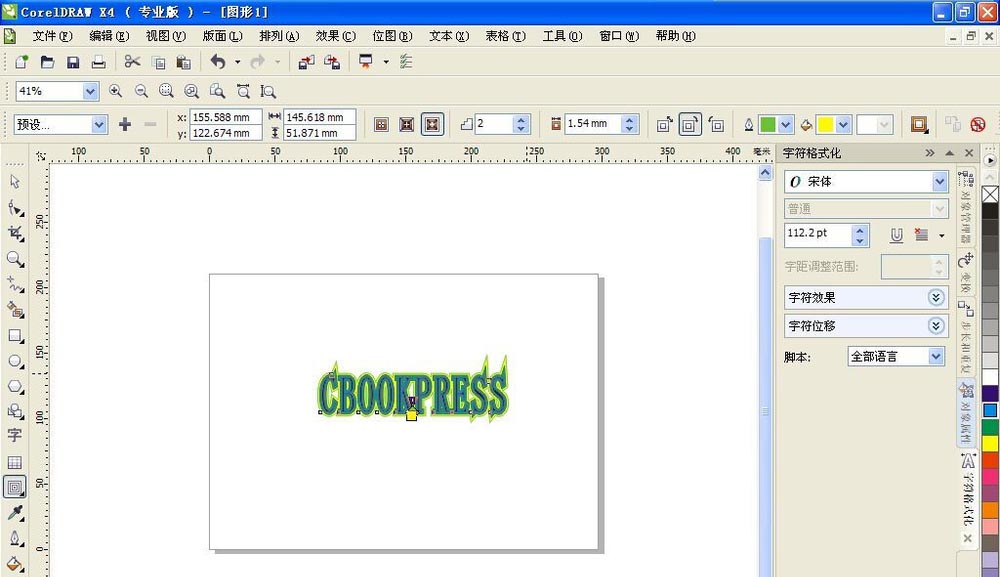The width and height of the screenshot is (1000, 577).
Task: Toggle the Inside contour button
Action: click(406, 124)
